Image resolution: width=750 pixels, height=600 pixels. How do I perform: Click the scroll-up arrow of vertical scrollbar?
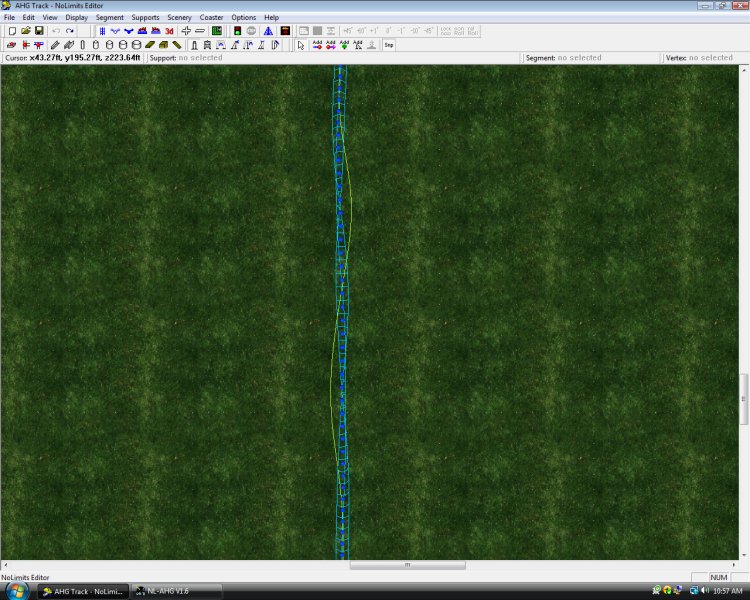(744, 70)
